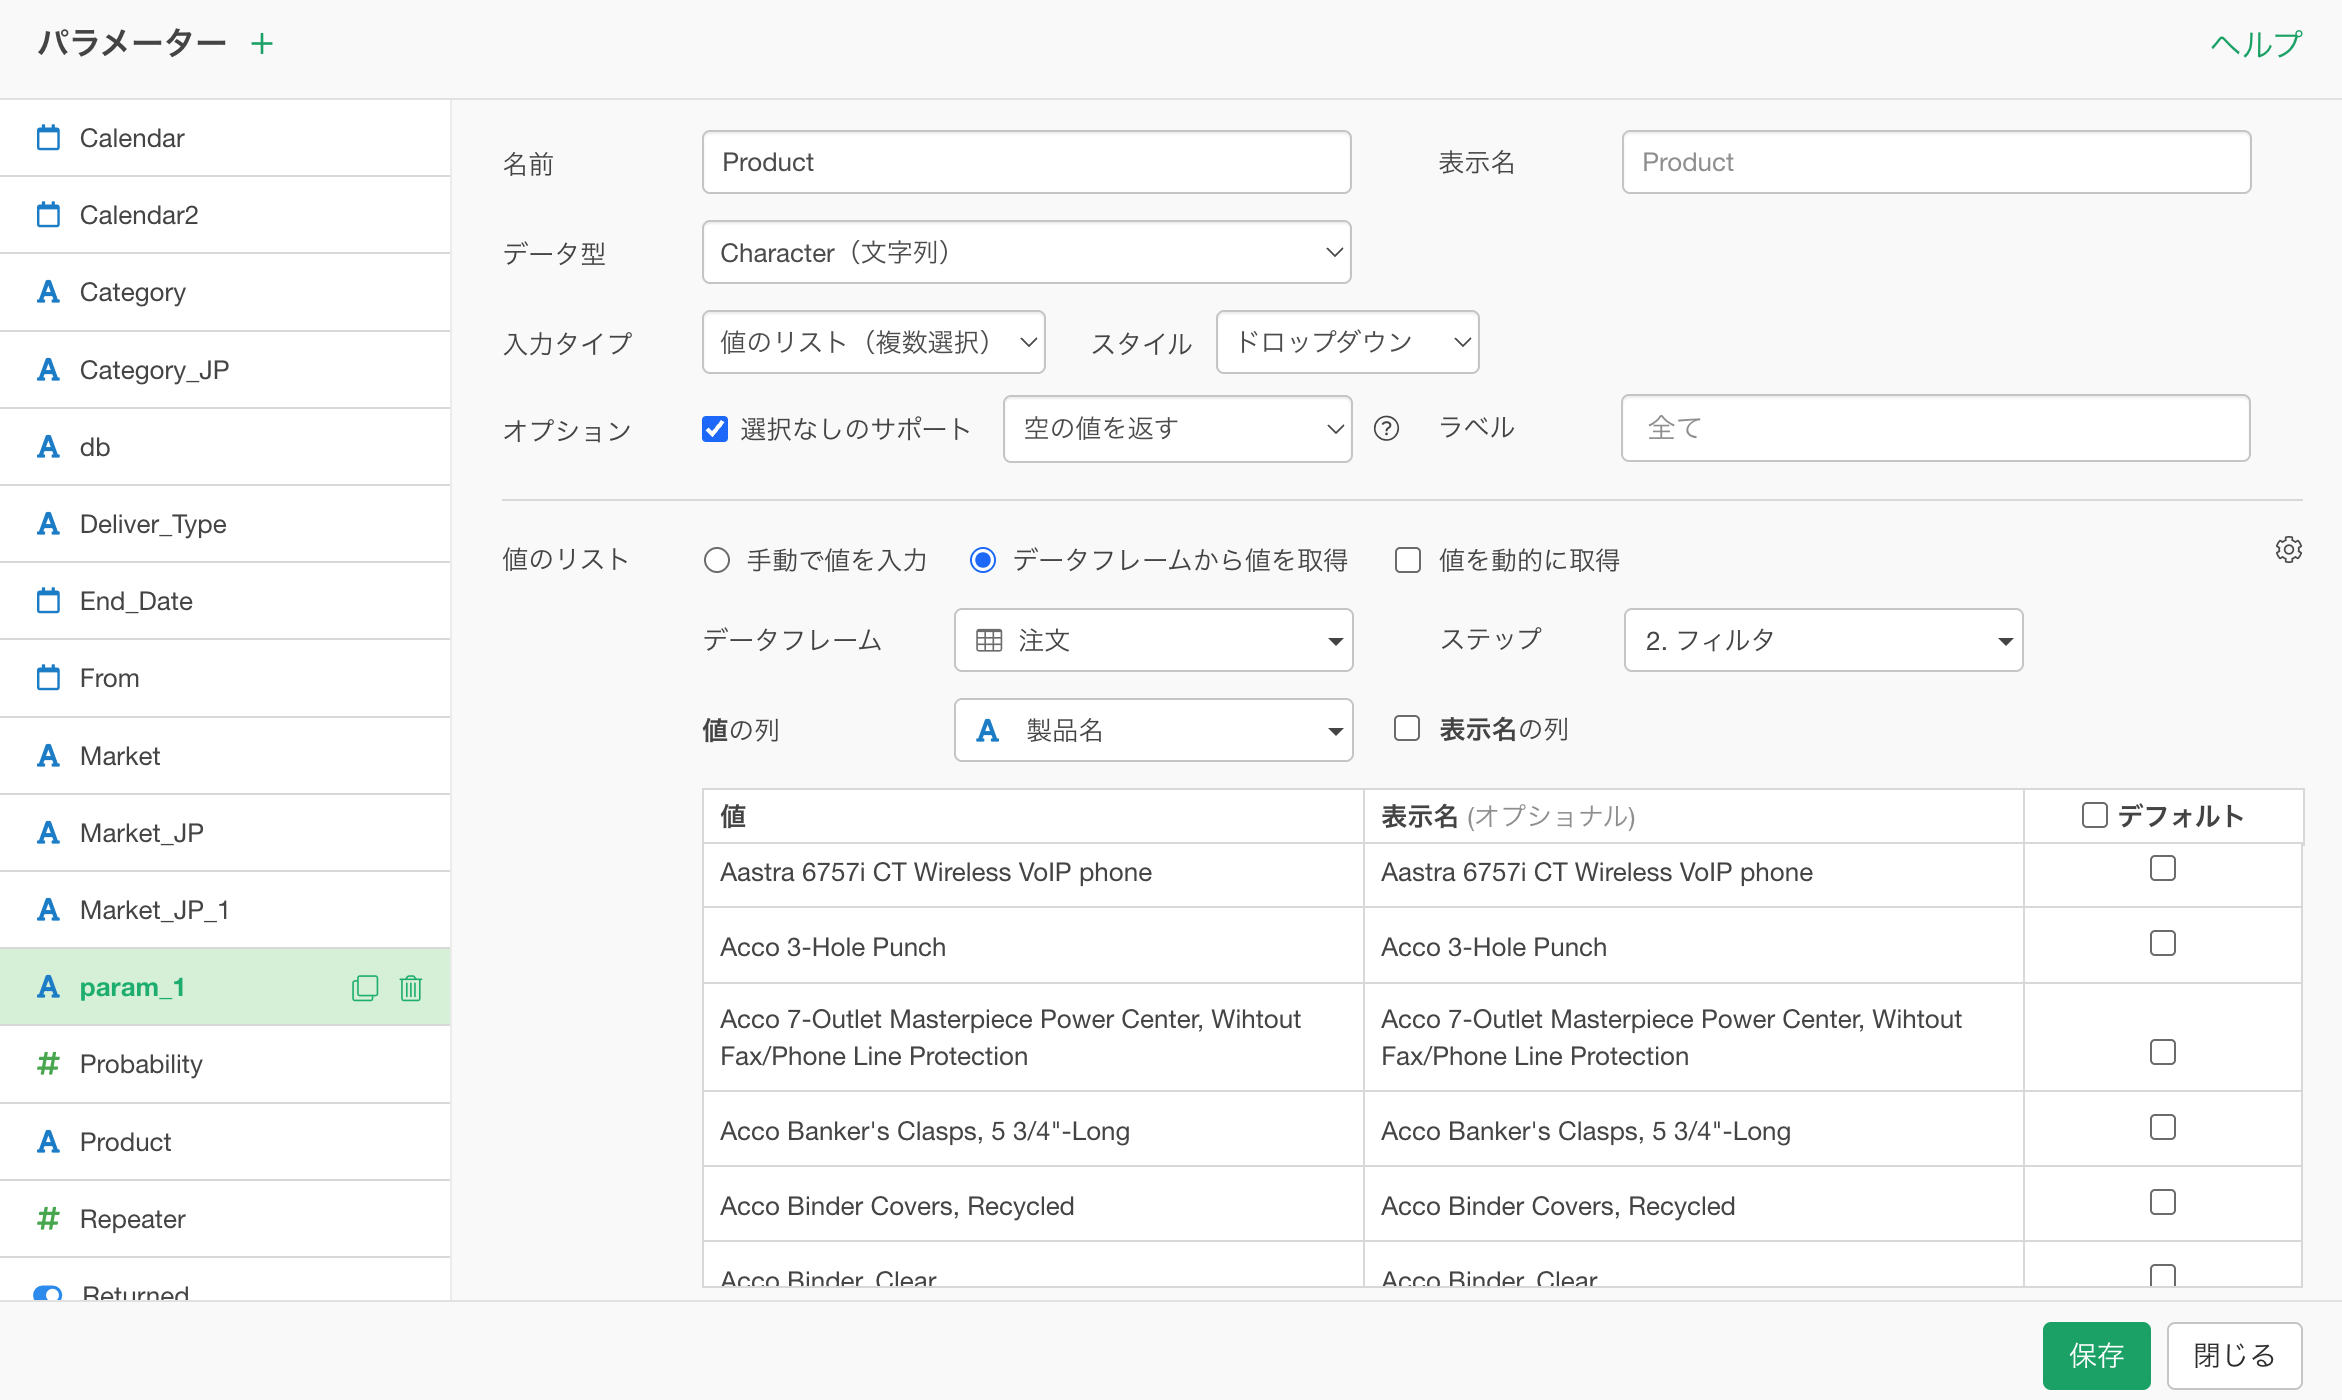Duplicate the param_1 parameter
Screen dimensions: 2342x1400
365,988
